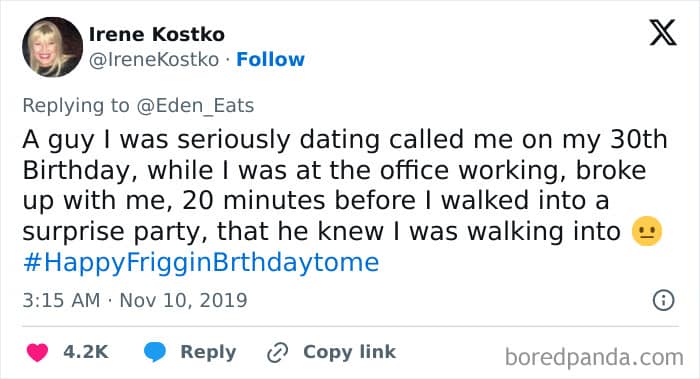Select the Nov 10, 2019 date
Viewport: 700px width, 379px height.
click(183, 300)
